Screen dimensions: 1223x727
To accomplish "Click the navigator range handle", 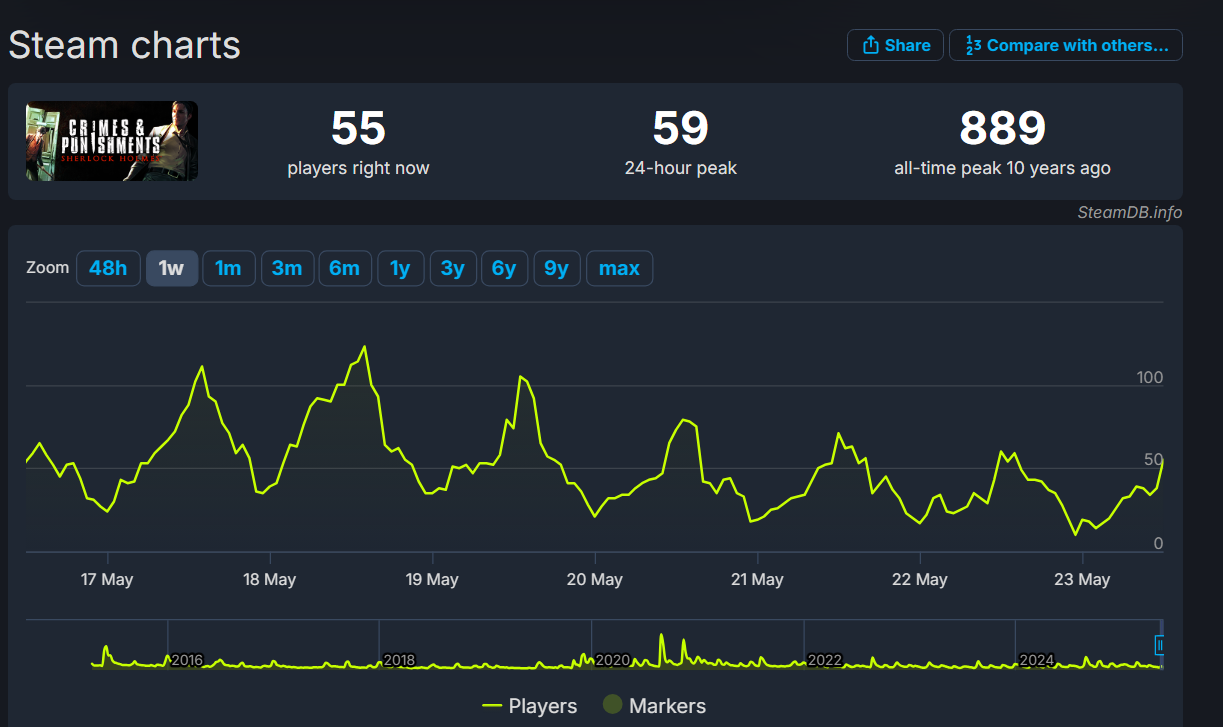I will pyautogui.click(x=1160, y=645).
